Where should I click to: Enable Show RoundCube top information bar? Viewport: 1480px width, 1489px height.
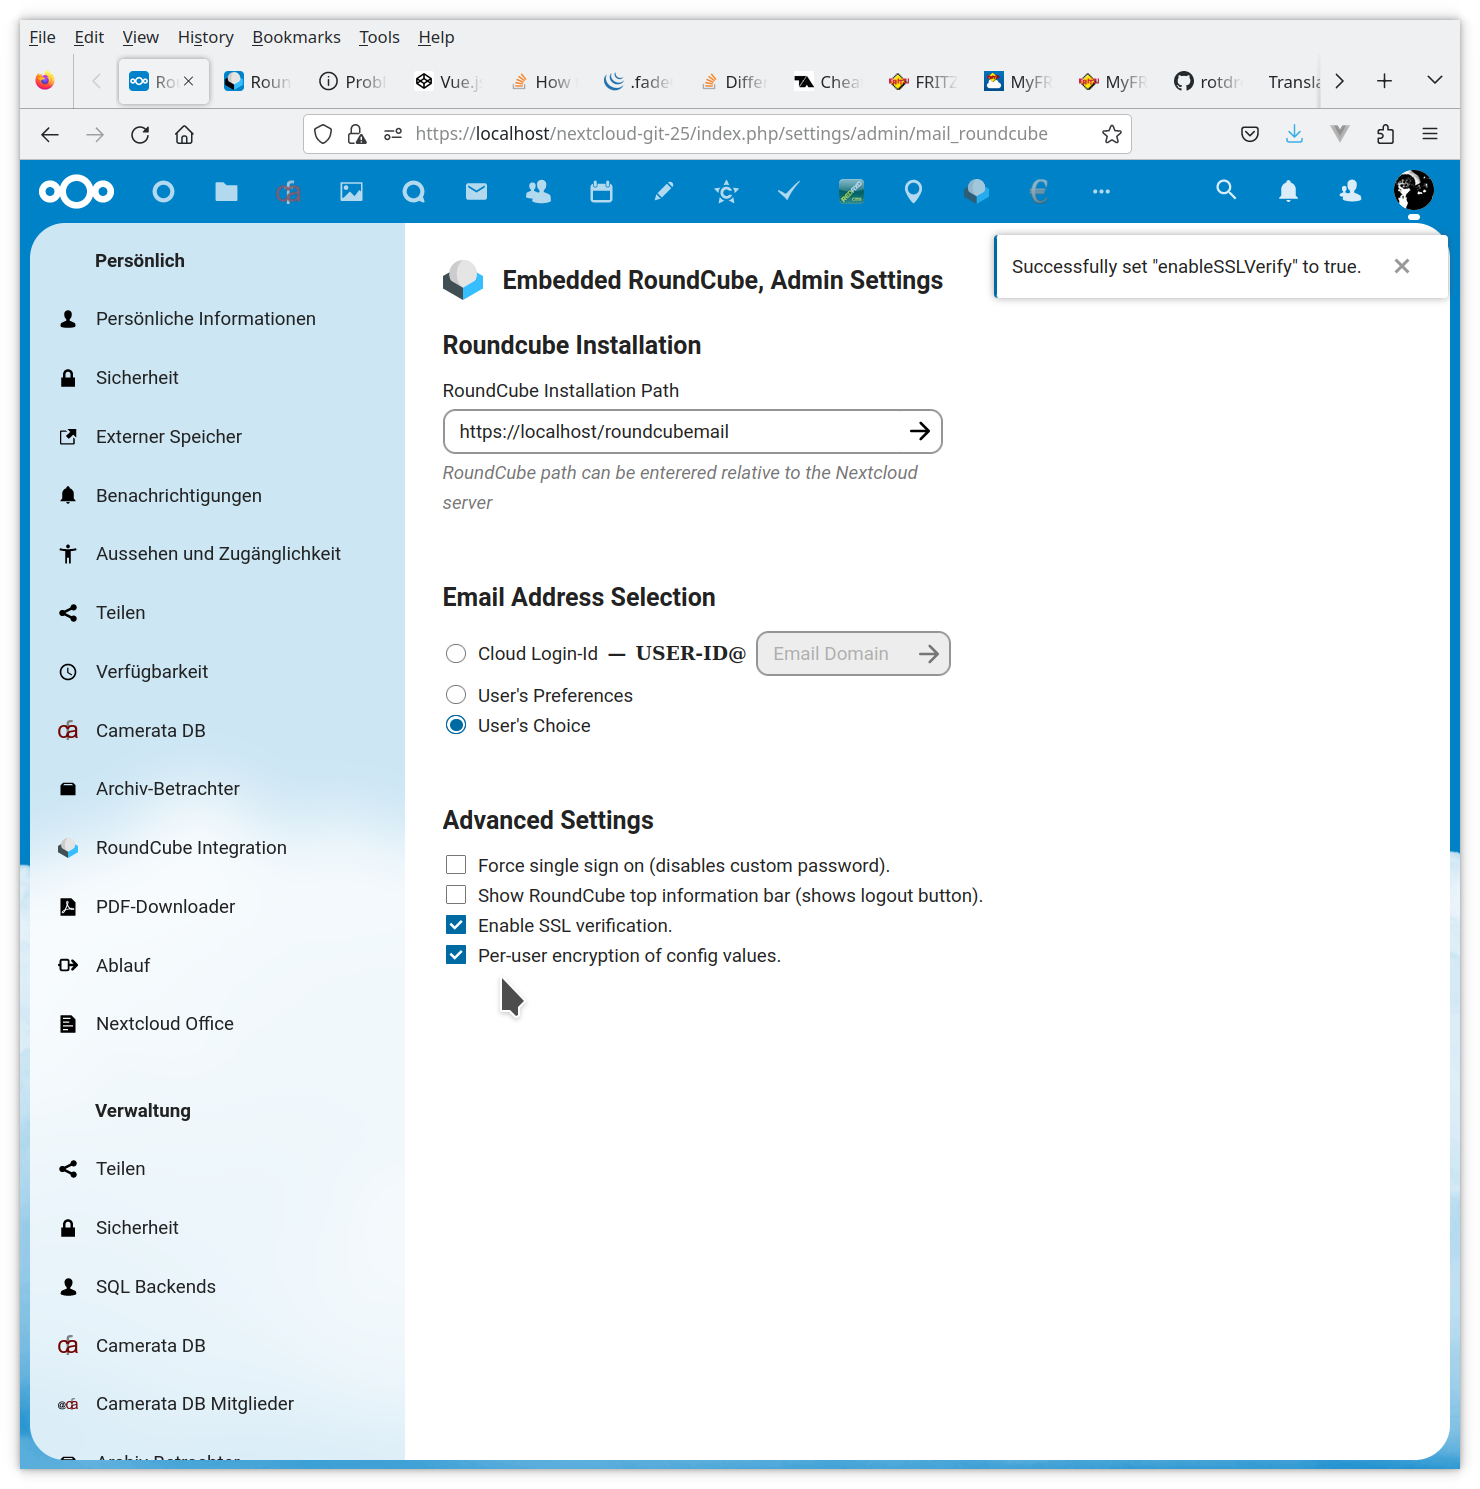[x=456, y=895]
